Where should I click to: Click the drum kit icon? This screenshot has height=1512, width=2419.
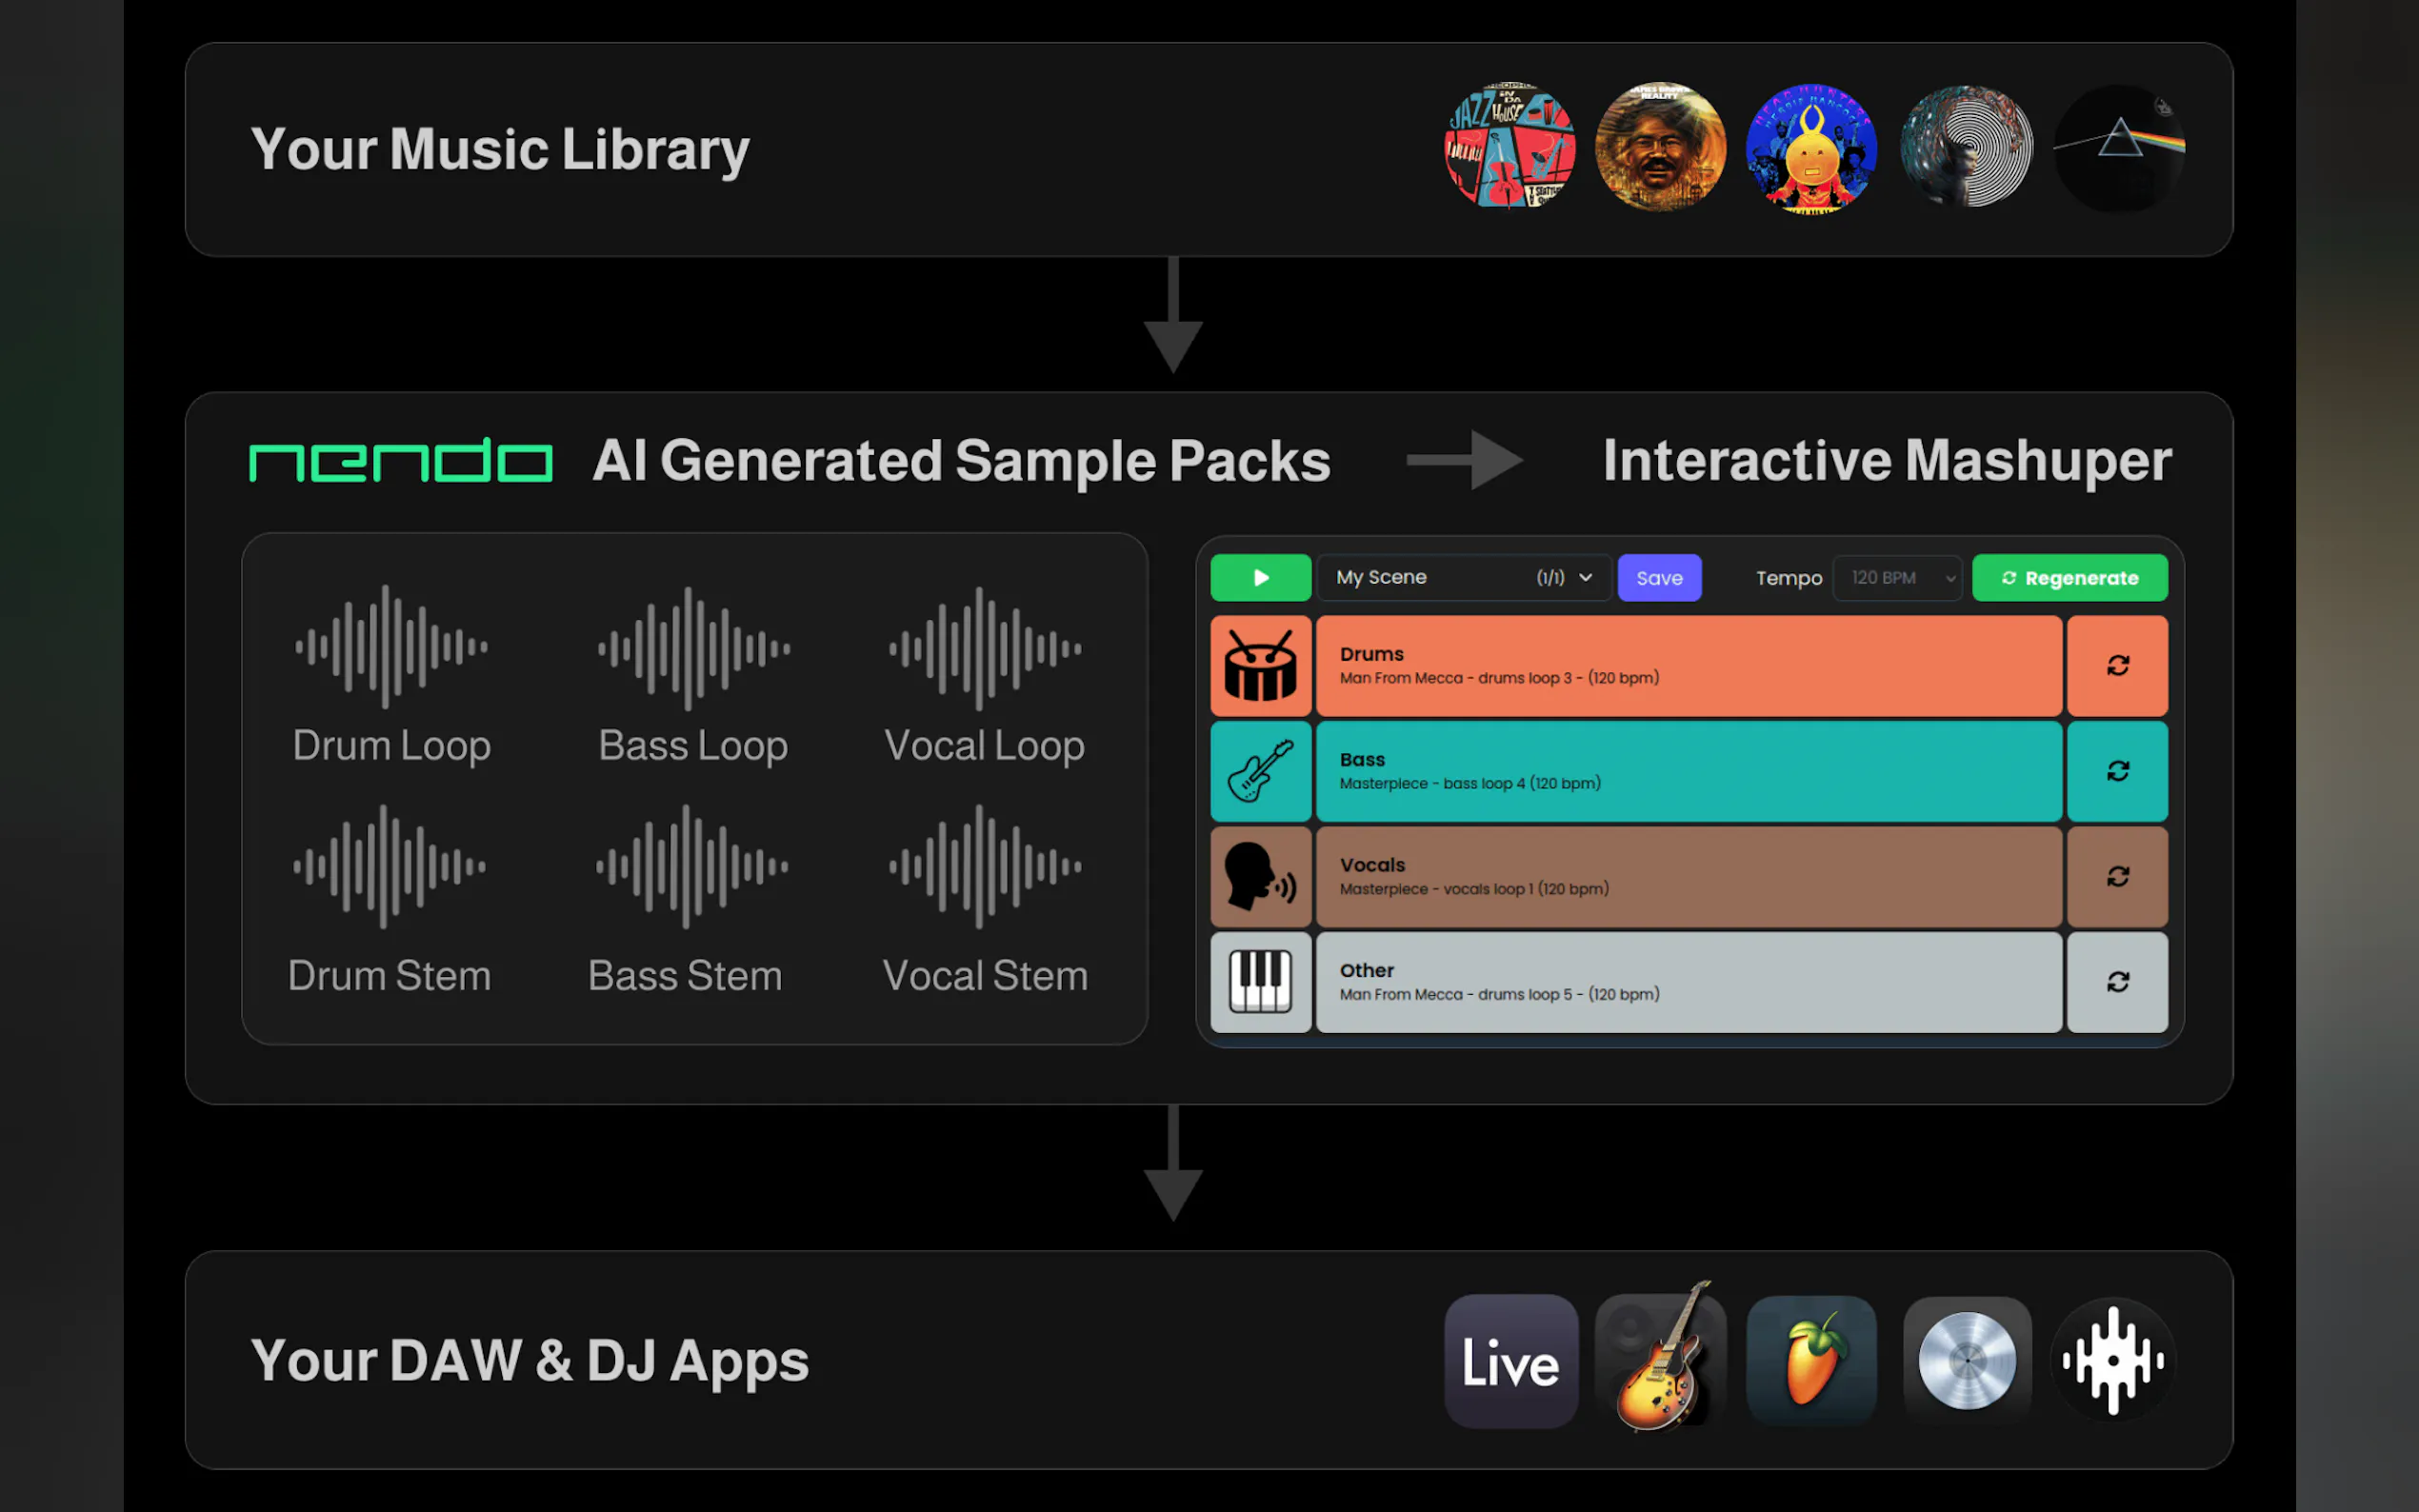coord(1260,666)
